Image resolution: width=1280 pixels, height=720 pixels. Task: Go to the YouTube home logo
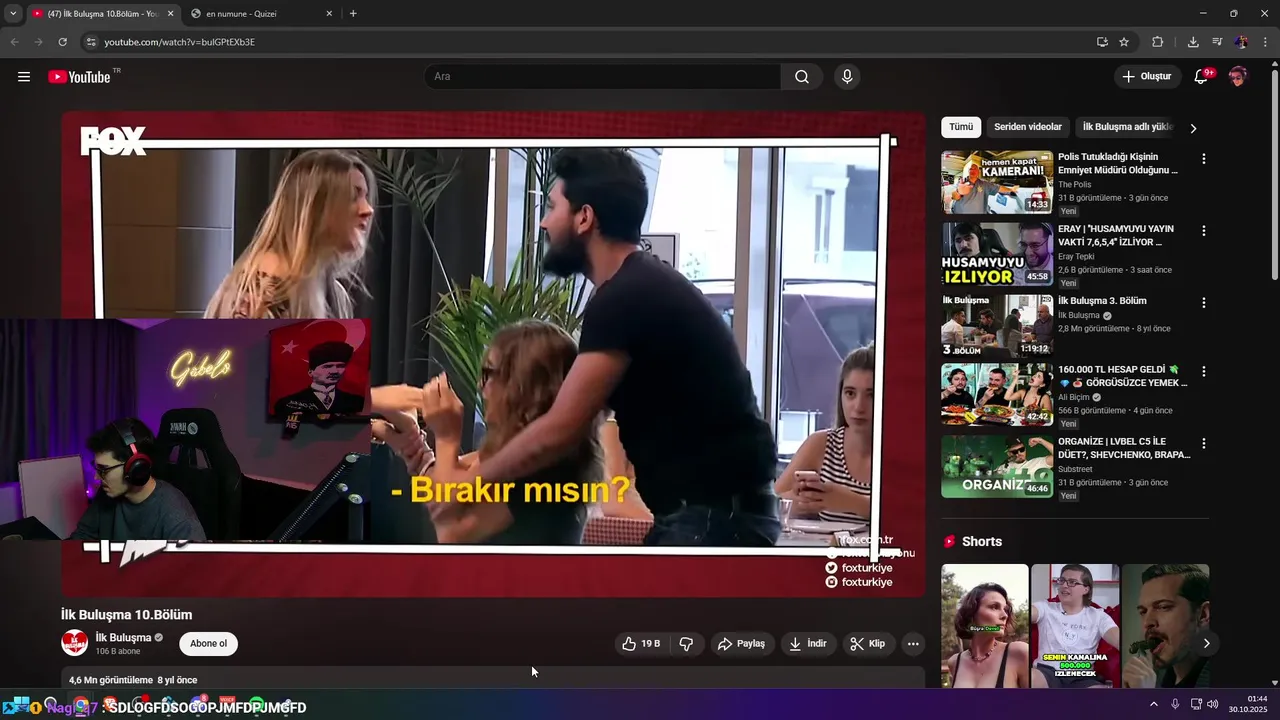79,77
